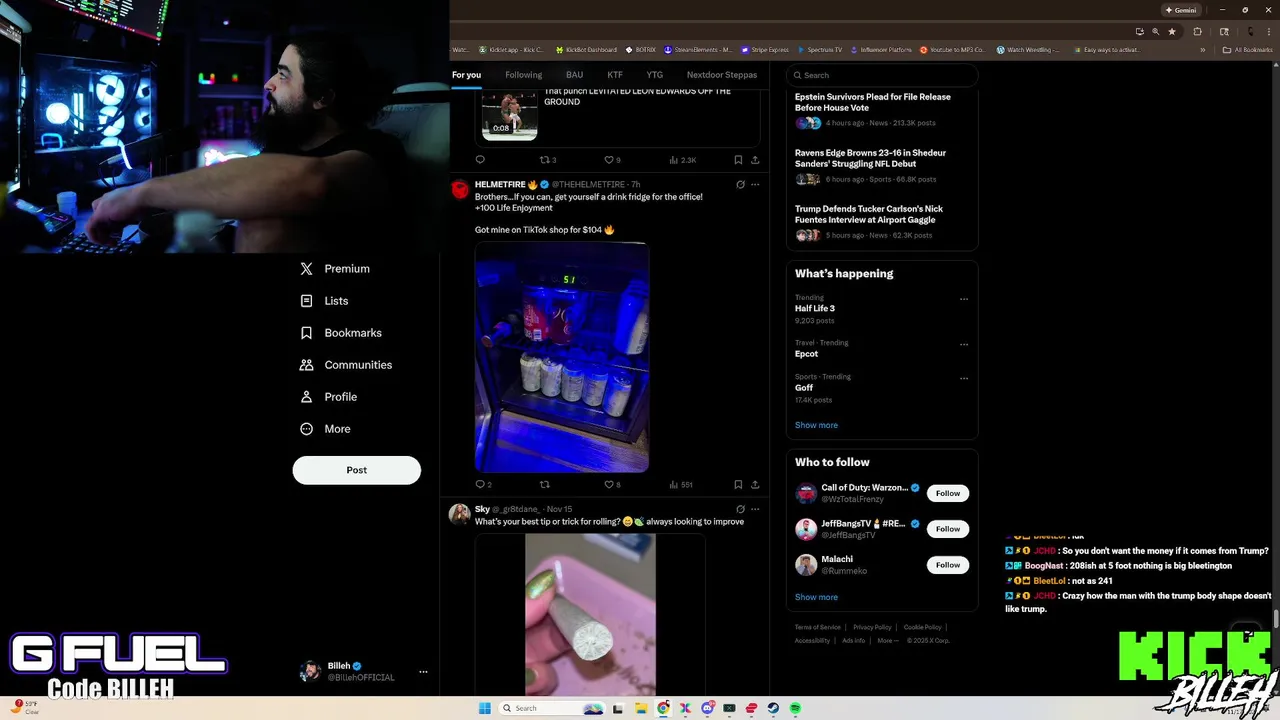Open the More menu in sidebar
Screen dimensions: 1280x720
(325, 429)
